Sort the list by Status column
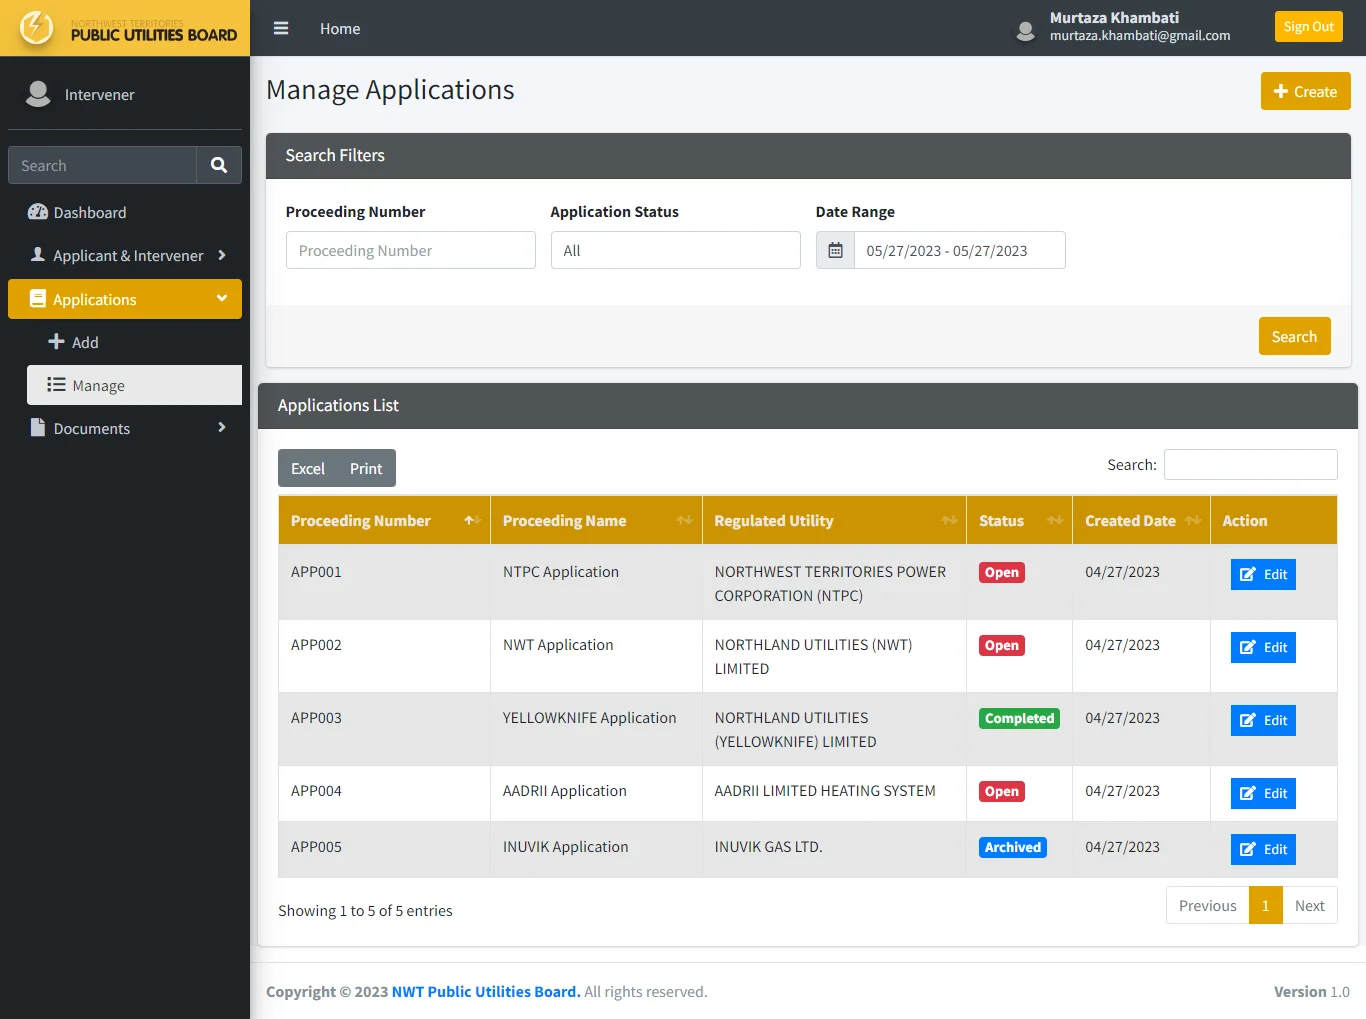1366x1019 pixels. [x=1054, y=520]
